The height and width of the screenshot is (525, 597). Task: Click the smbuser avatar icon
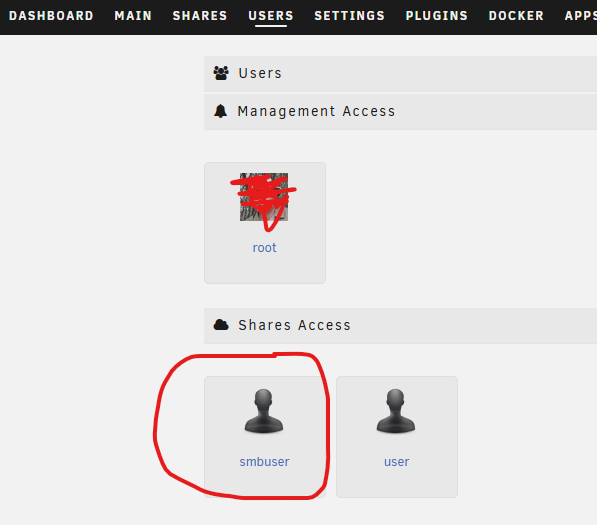click(x=264, y=411)
